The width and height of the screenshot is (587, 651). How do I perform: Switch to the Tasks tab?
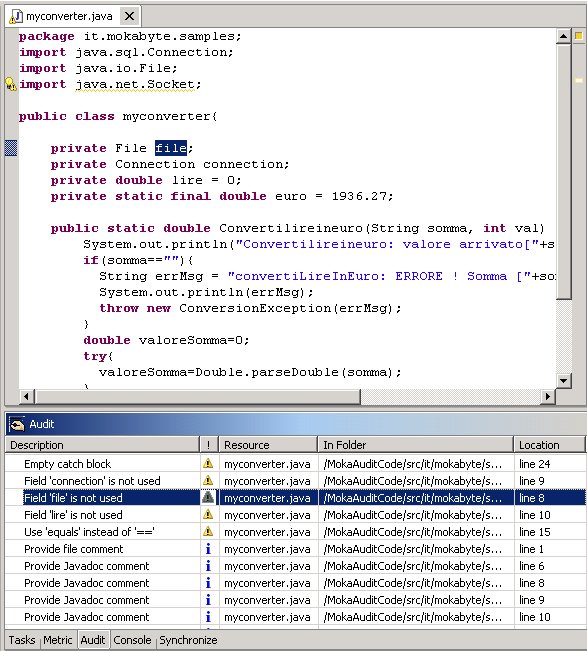[22, 640]
